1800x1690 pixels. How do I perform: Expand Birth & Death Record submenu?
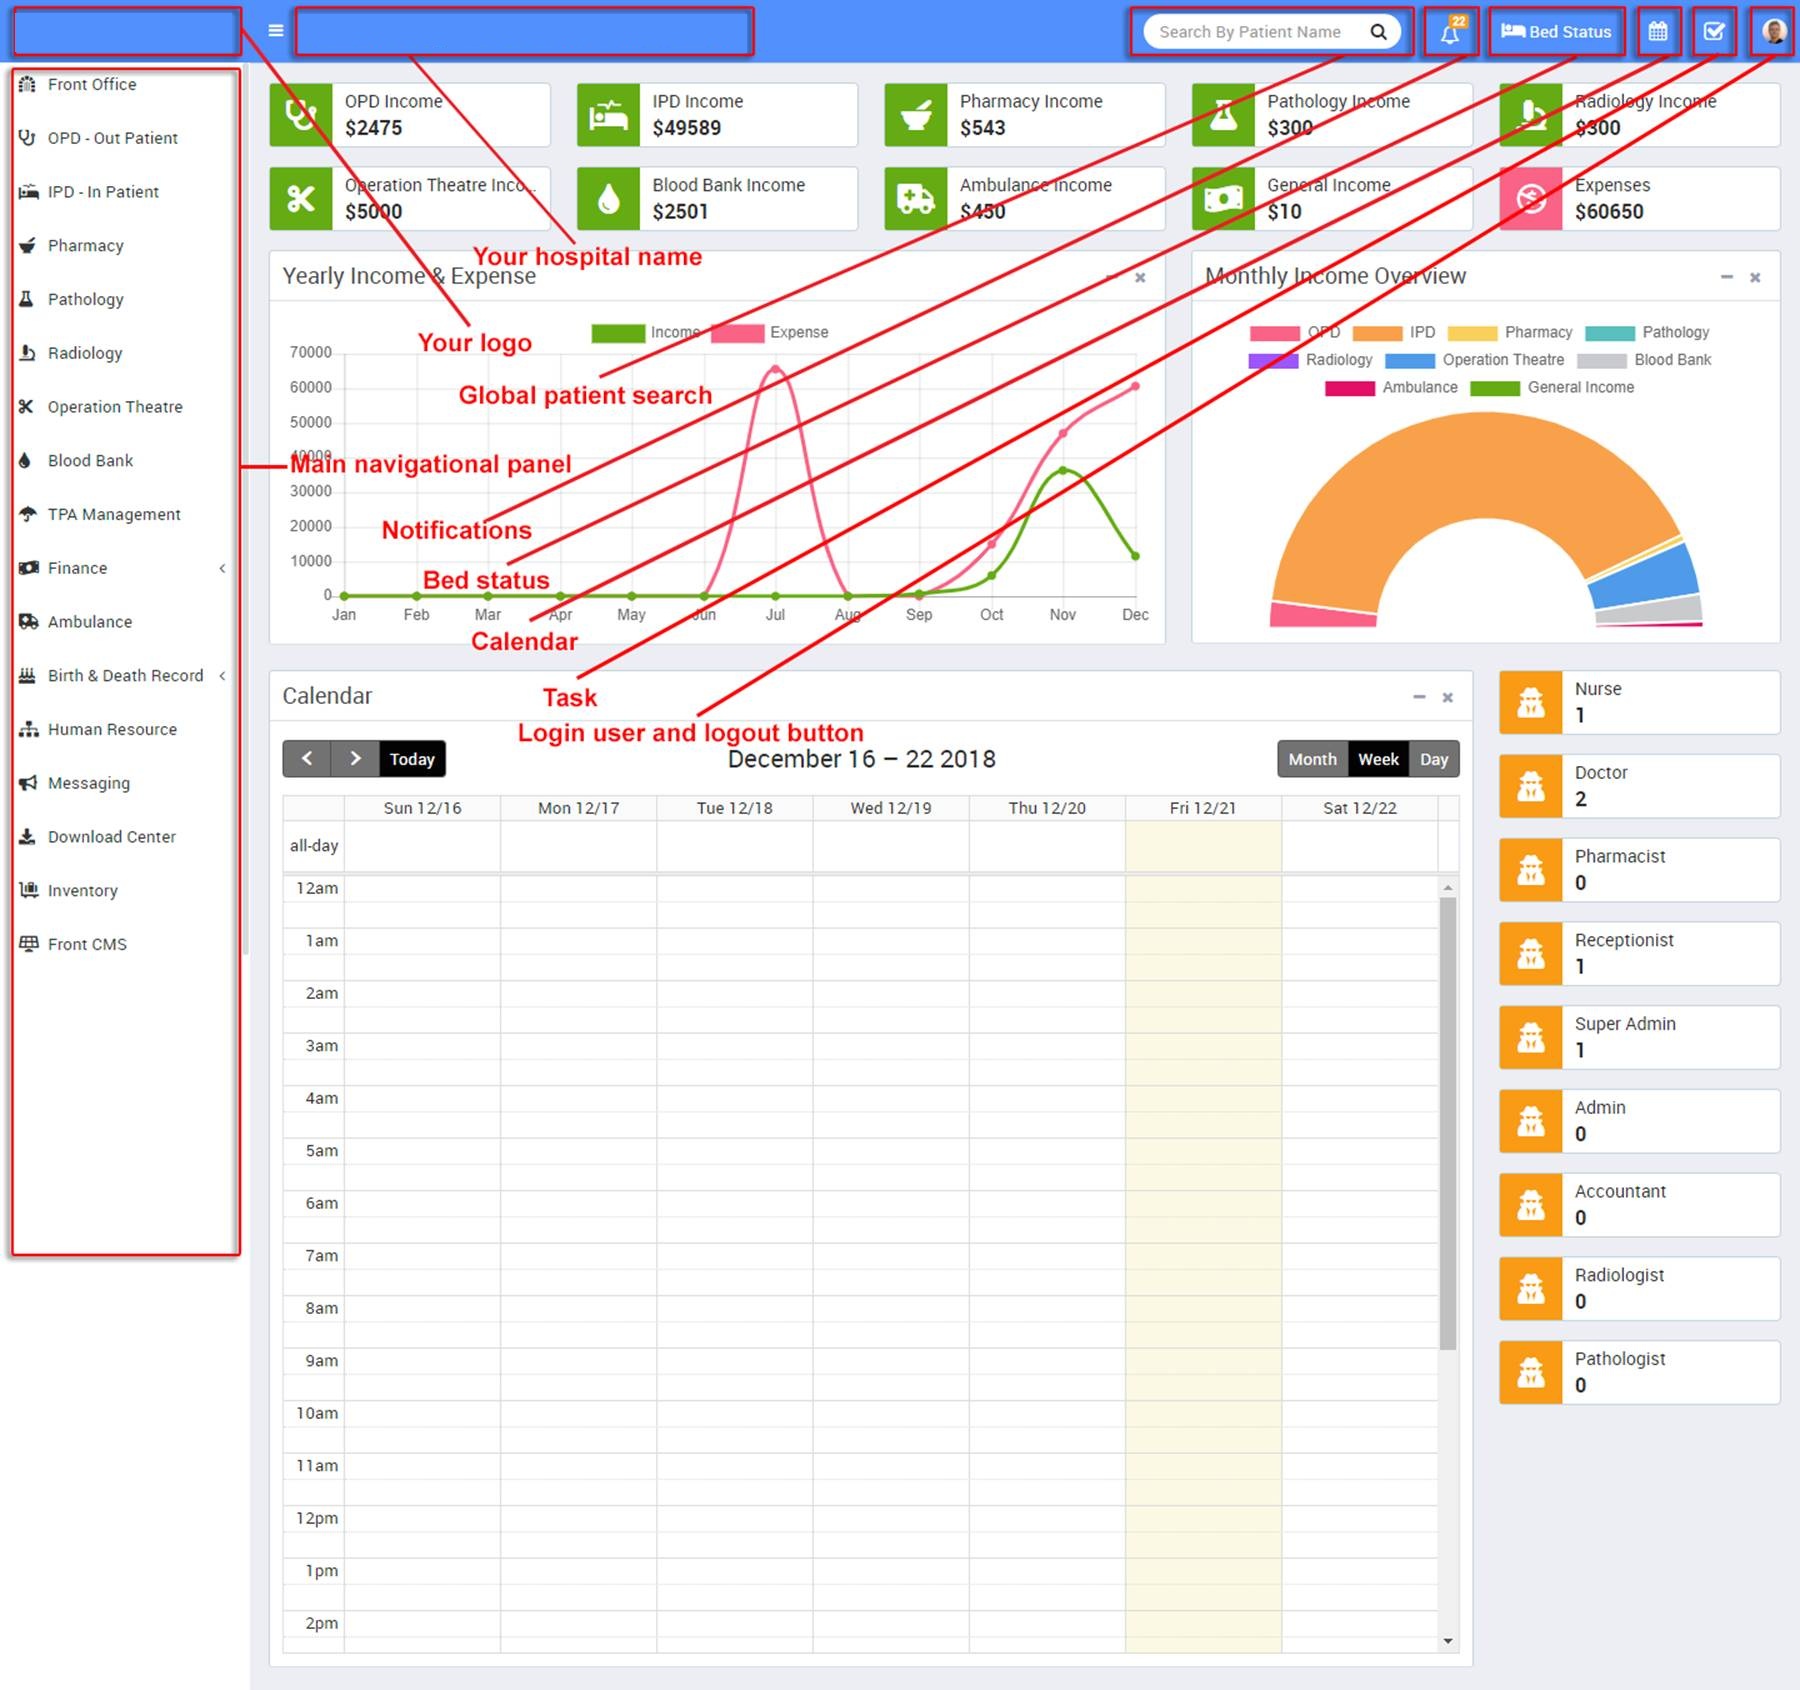click(x=222, y=676)
